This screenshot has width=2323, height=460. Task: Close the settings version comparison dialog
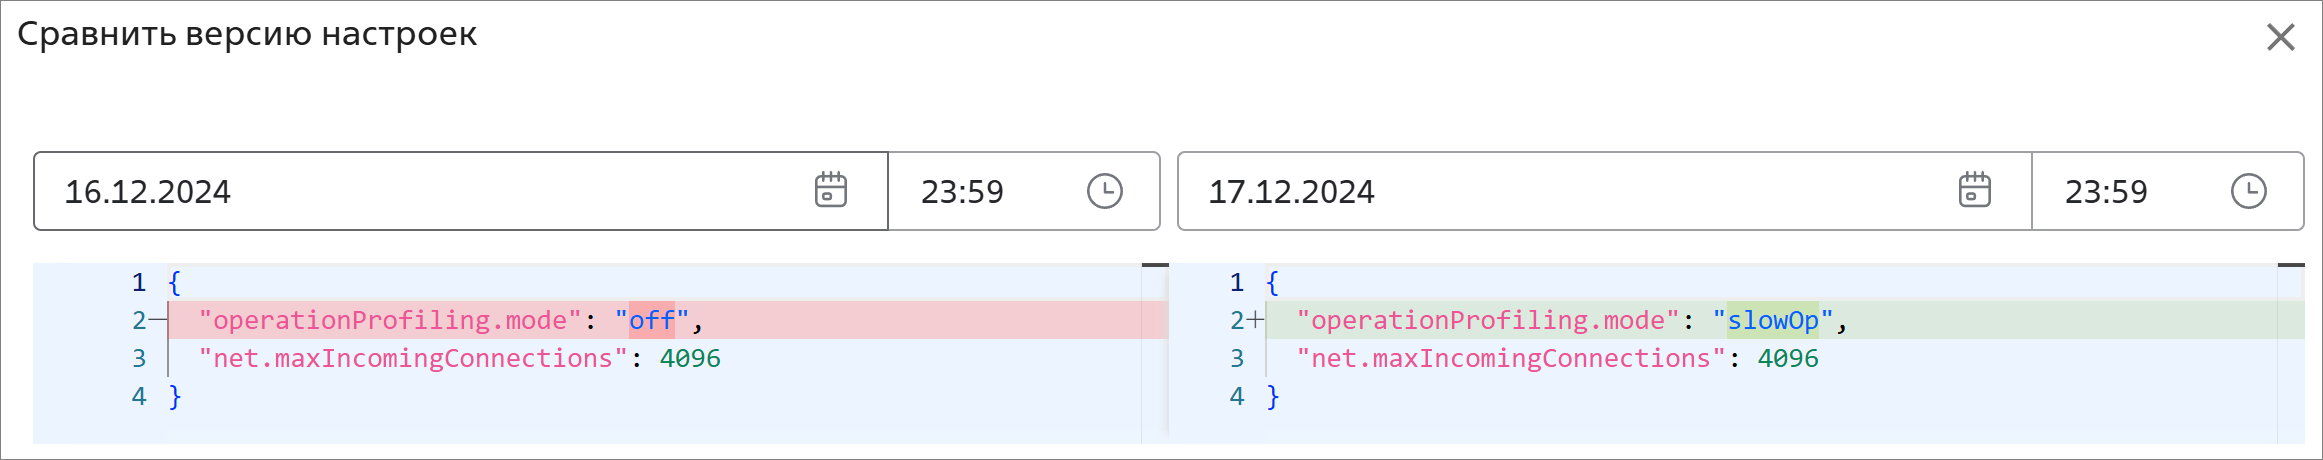tap(2280, 37)
